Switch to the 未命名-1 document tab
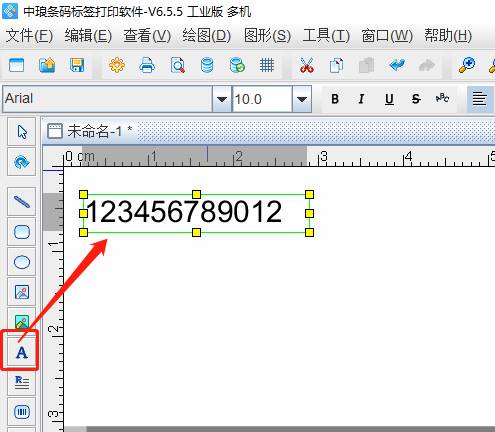The height and width of the screenshot is (432, 495). tap(90, 131)
